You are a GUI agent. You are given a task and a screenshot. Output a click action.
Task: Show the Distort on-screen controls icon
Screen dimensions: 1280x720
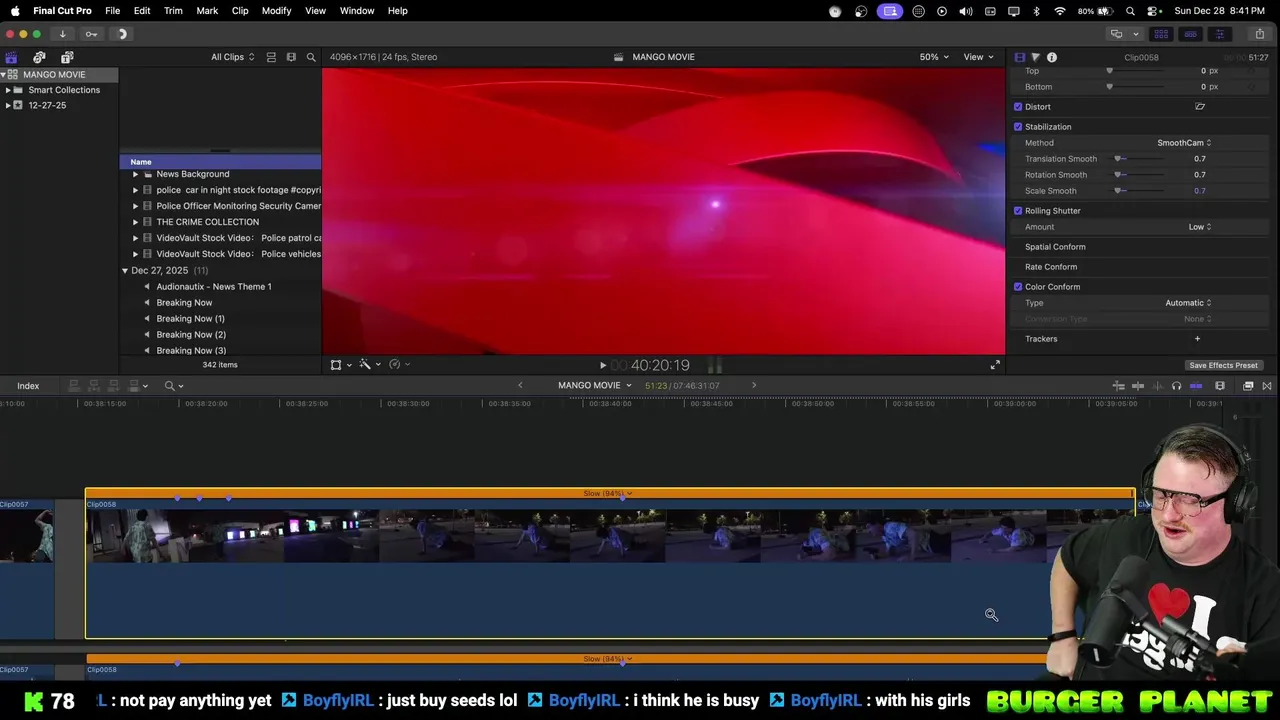(x=1200, y=107)
